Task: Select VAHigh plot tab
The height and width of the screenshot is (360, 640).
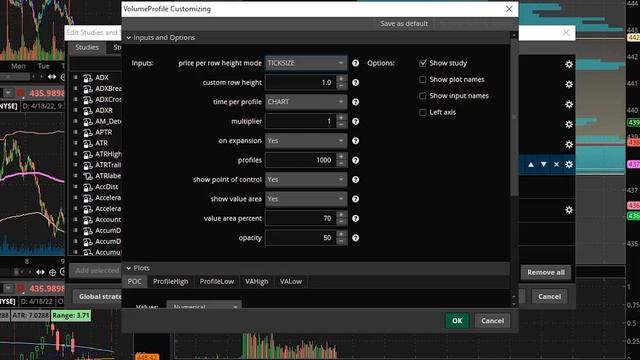Action: (256, 282)
